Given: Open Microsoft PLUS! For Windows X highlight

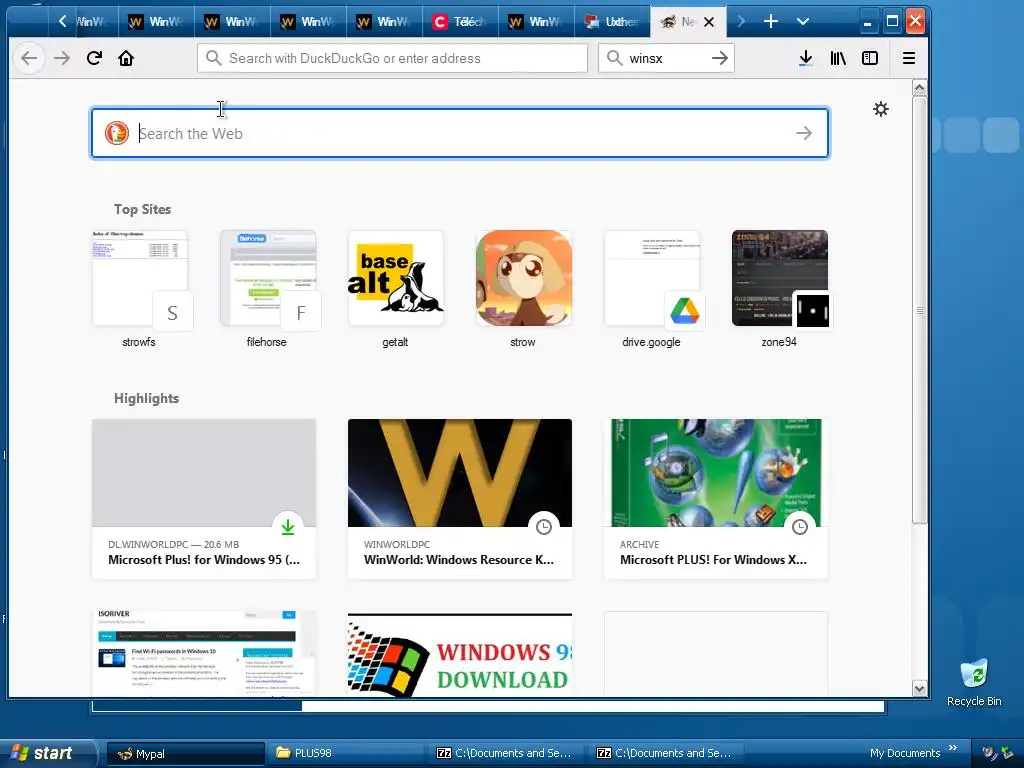Looking at the screenshot, I should [716, 499].
